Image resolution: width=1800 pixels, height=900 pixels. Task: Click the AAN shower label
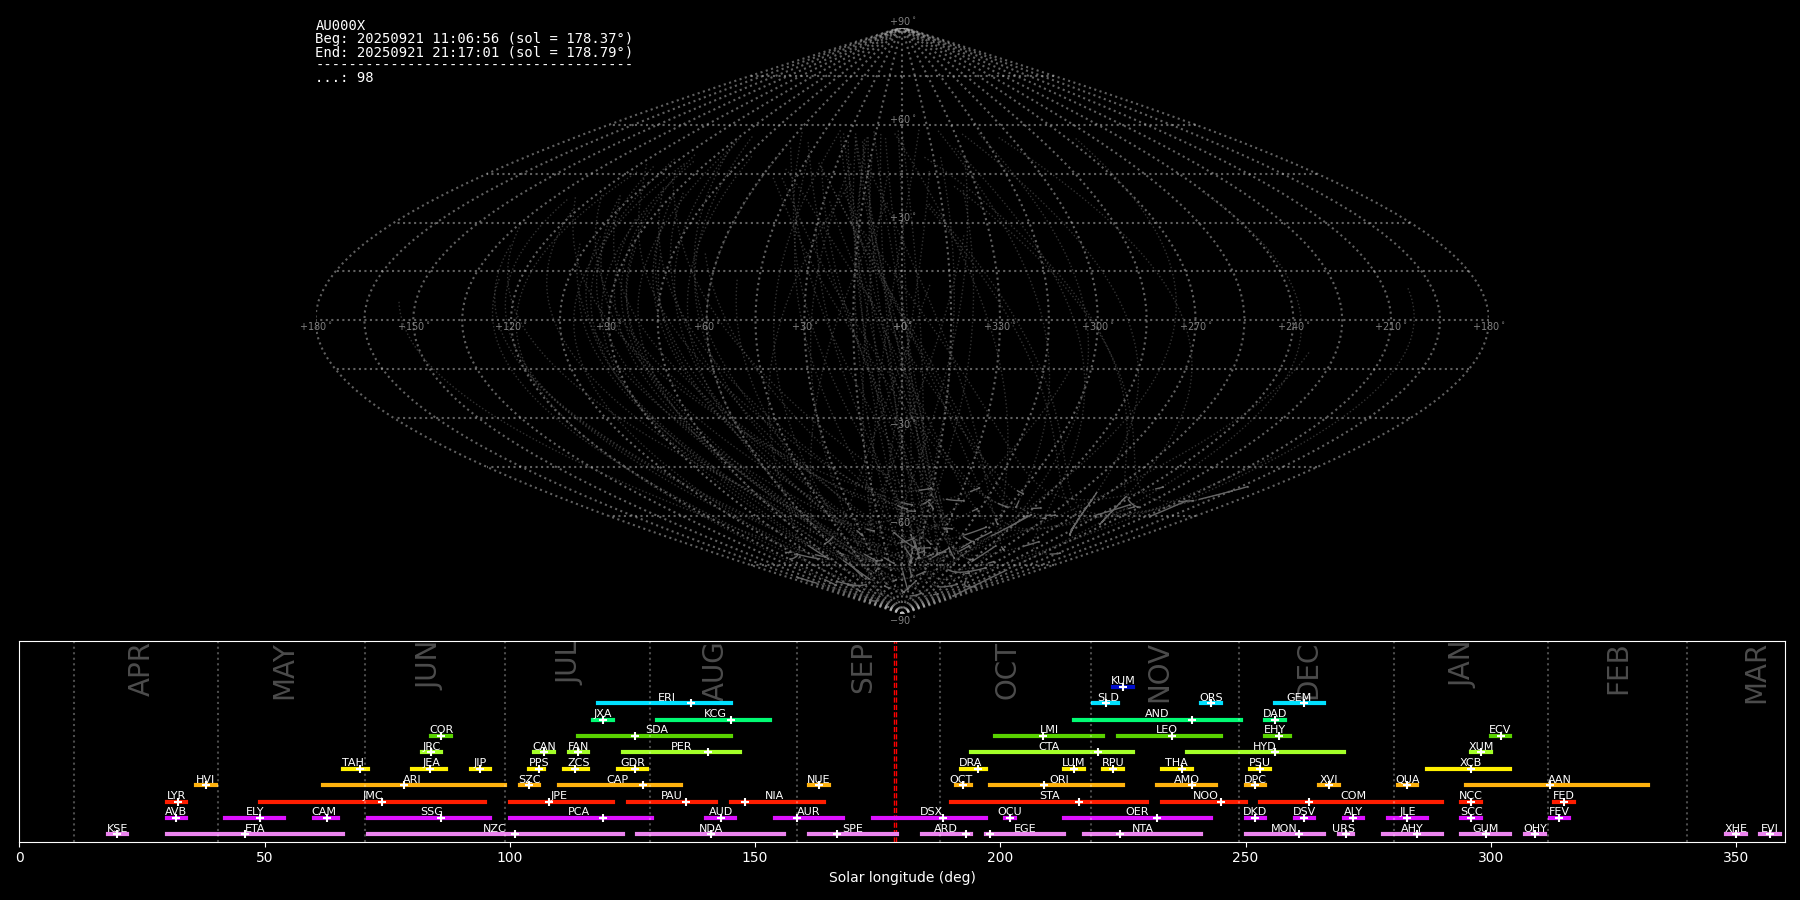click(x=1559, y=780)
